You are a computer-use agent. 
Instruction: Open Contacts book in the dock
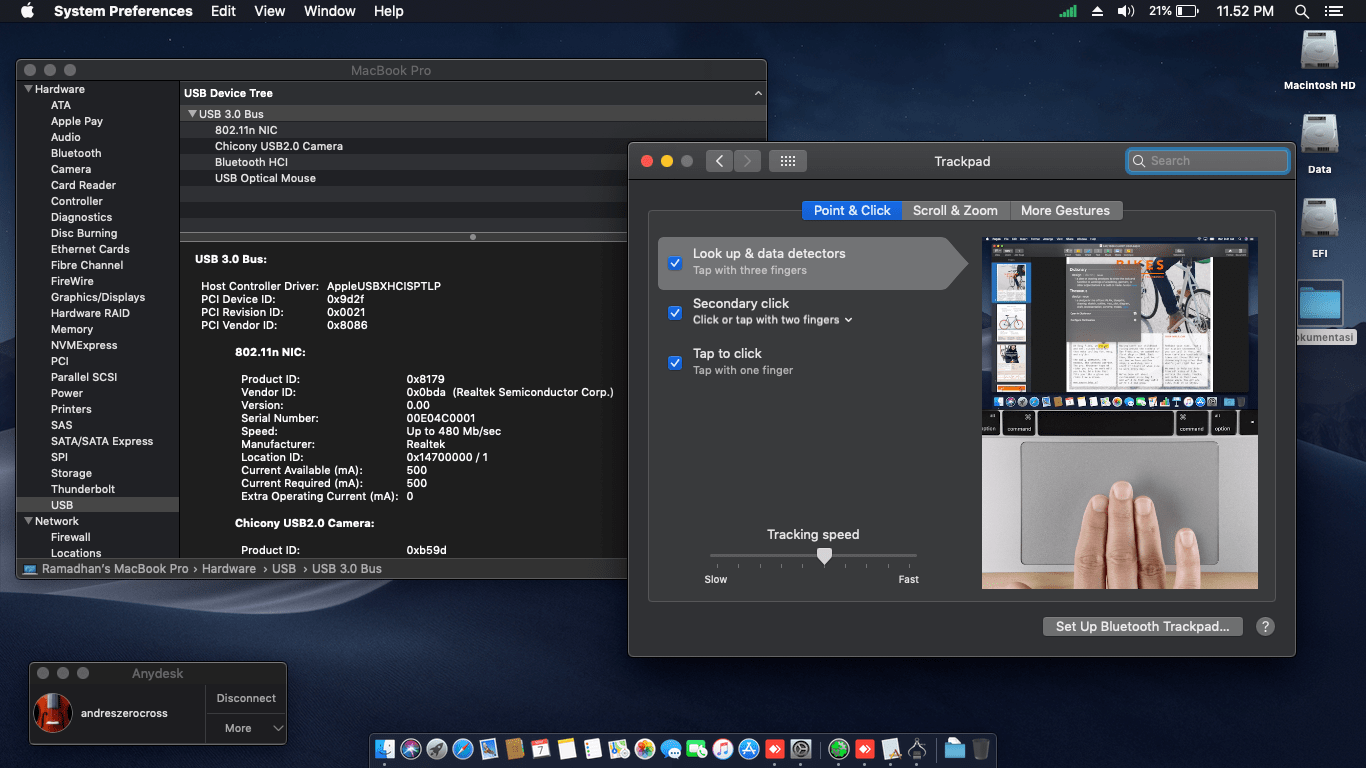point(515,748)
